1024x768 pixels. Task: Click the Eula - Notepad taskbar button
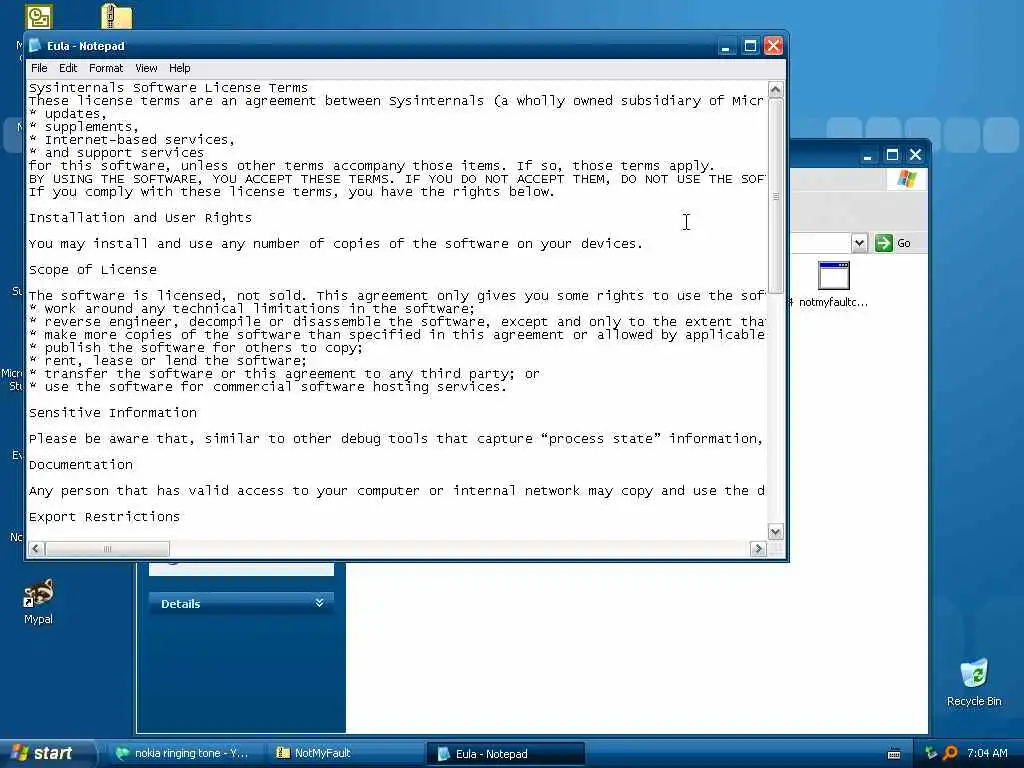(x=506, y=754)
